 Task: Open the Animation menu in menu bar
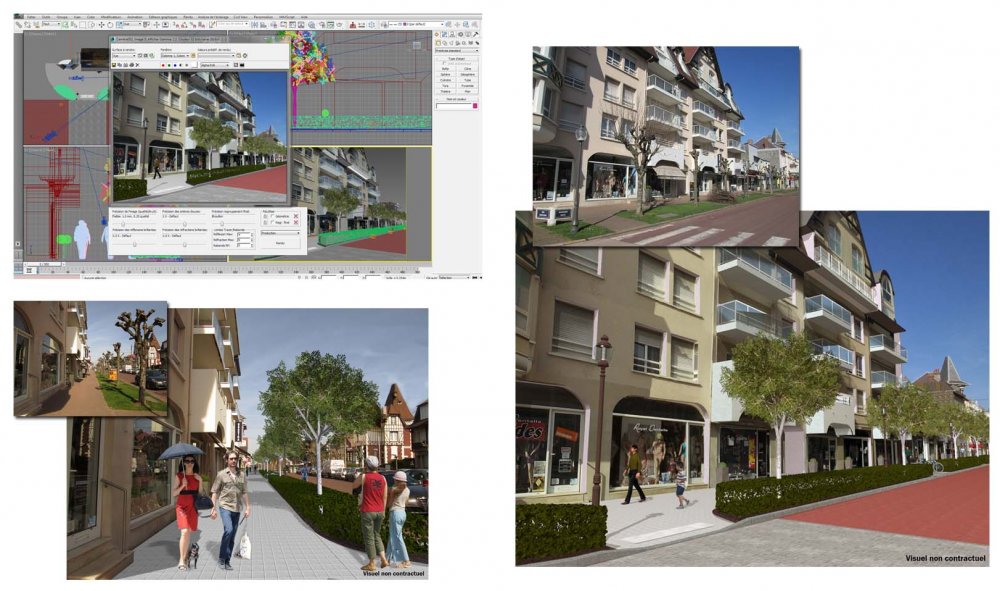tap(135, 17)
